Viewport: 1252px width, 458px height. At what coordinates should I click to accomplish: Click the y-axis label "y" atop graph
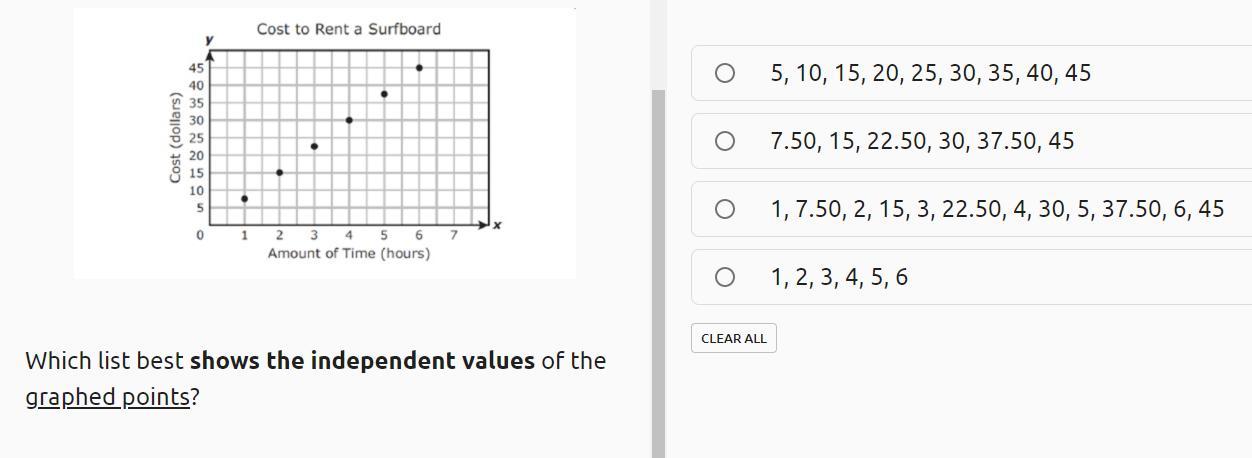point(209,39)
